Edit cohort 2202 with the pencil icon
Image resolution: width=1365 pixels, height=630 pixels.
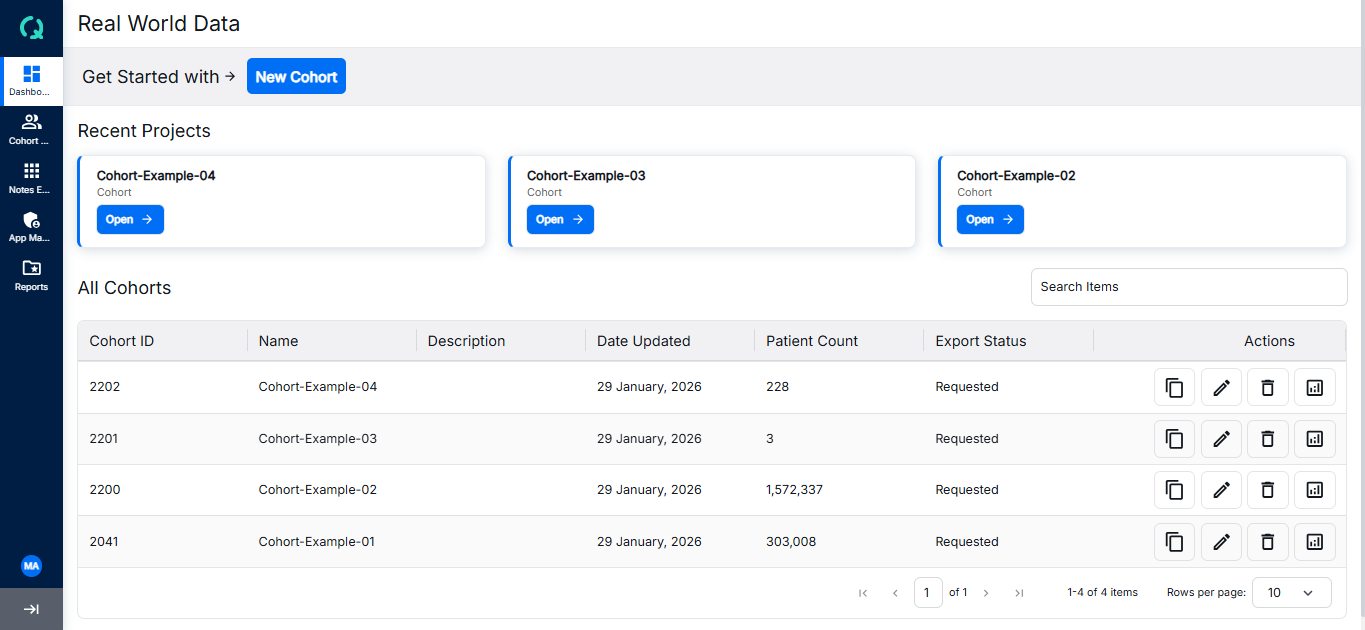(x=1221, y=387)
